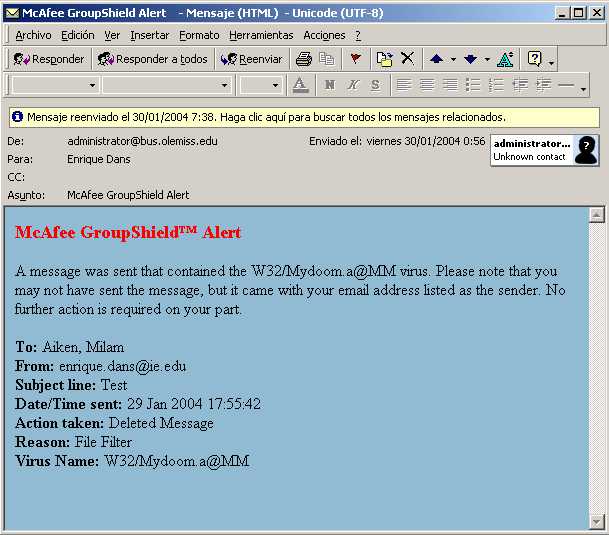The height and width of the screenshot is (535, 609).
Task: Open the Archivo menu
Action: [33, 35]
